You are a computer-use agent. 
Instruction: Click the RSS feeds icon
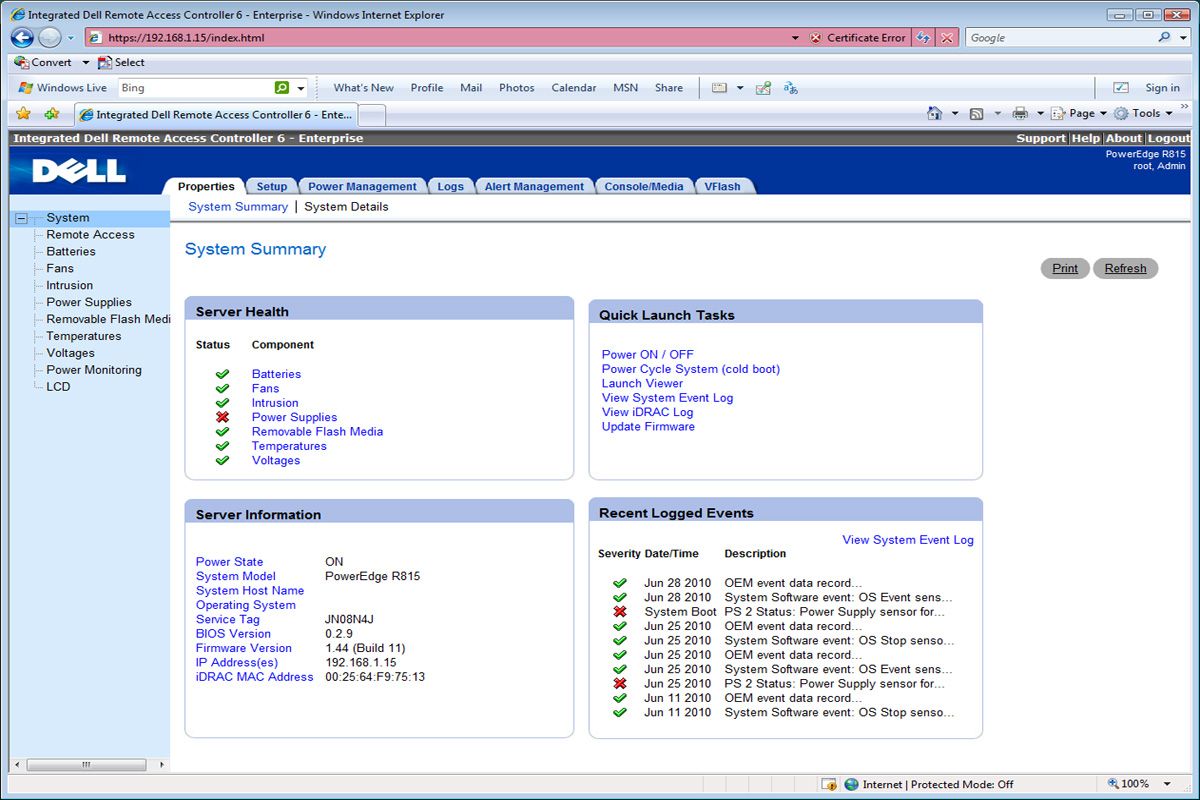tap(977, 113)
